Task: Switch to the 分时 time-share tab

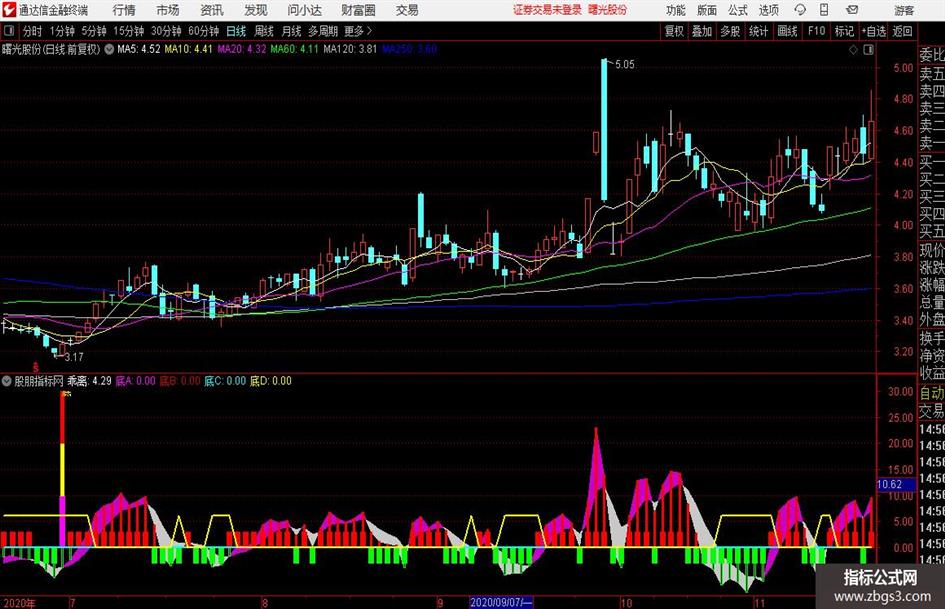Action: point(32,31)
